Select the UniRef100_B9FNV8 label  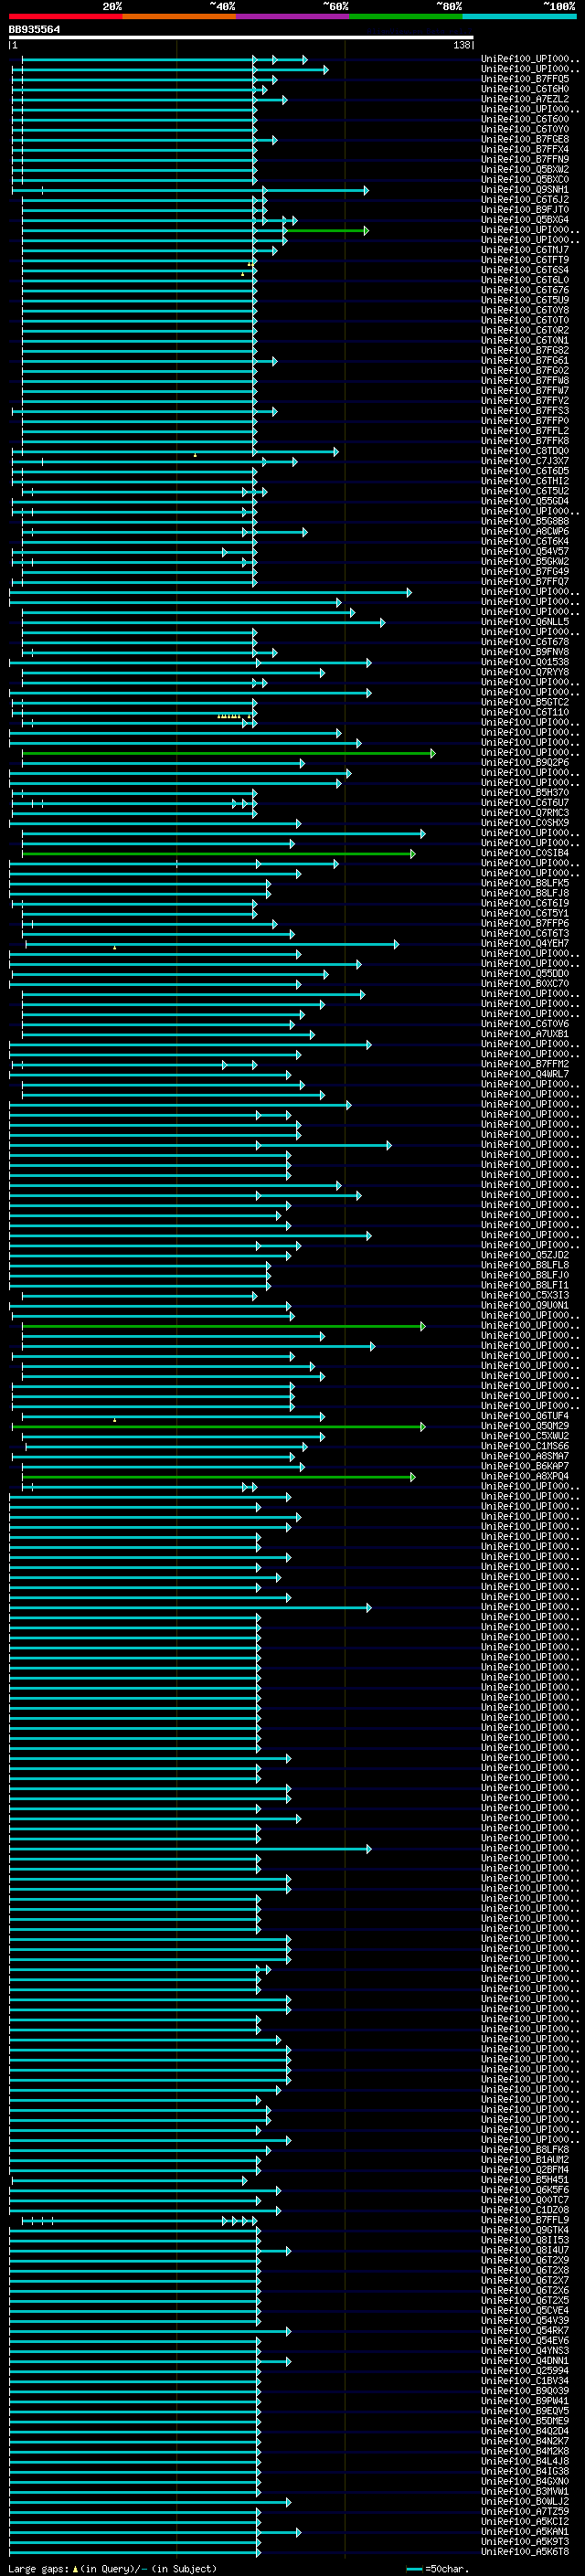tap(525, 652)
